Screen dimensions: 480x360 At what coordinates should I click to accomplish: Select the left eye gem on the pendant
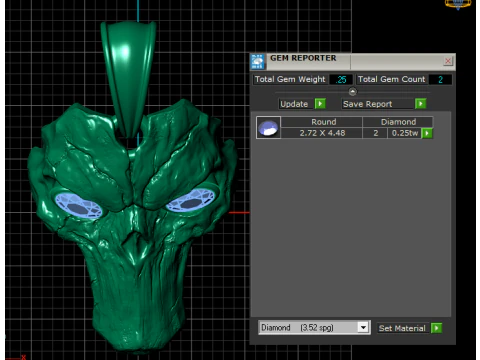[x=78, y=206]
